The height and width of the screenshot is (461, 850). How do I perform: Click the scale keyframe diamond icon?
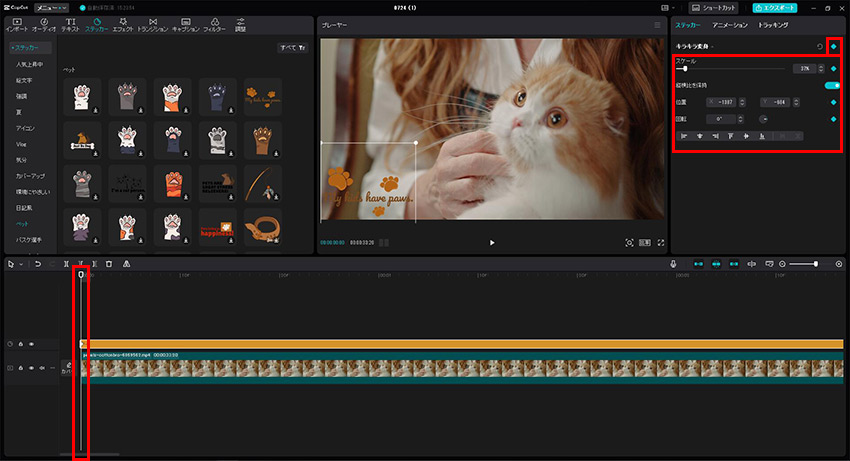click(x=833, y=68)
